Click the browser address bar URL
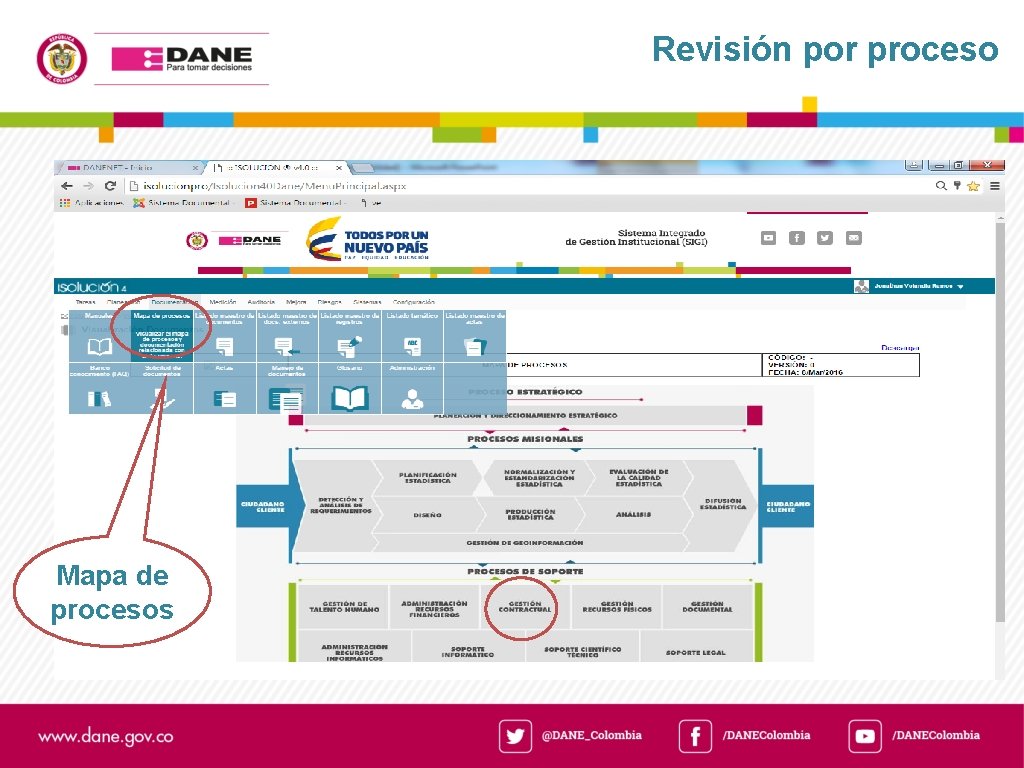The image size is (1024, 768). 275,186
